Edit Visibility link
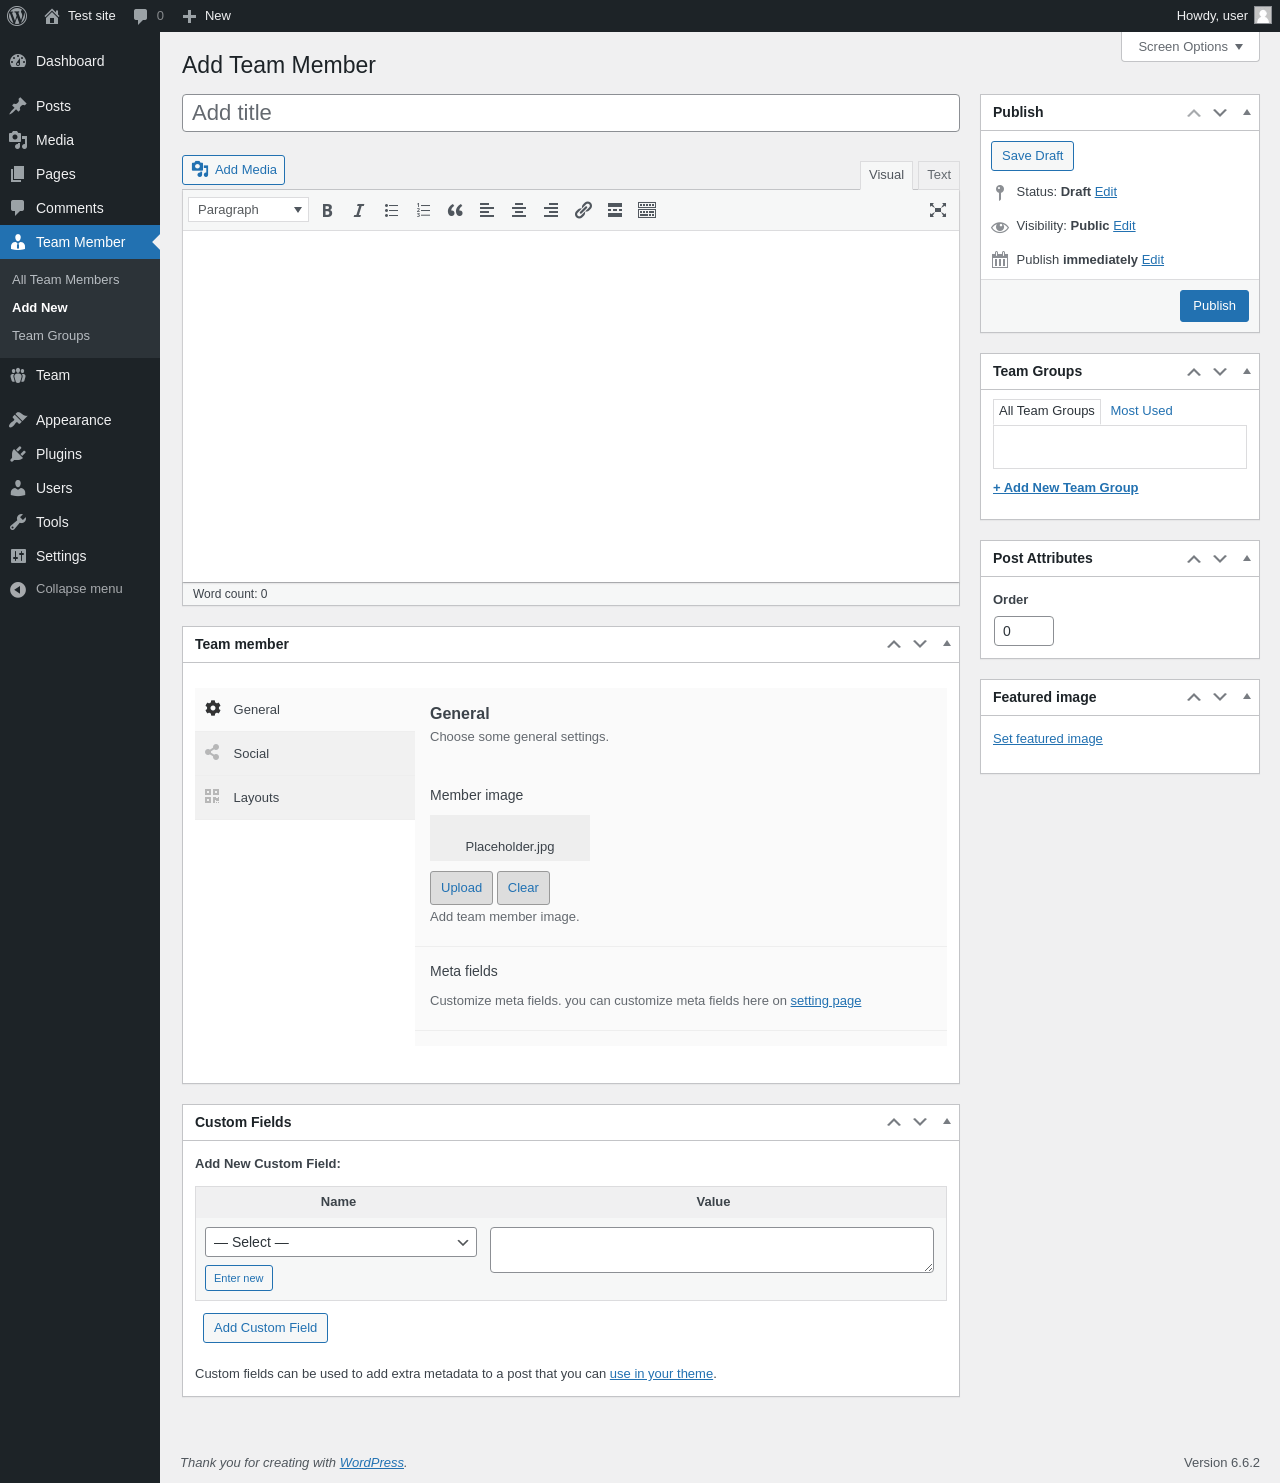The width and height of the screenshot is (1280, 1483). 1124,226
